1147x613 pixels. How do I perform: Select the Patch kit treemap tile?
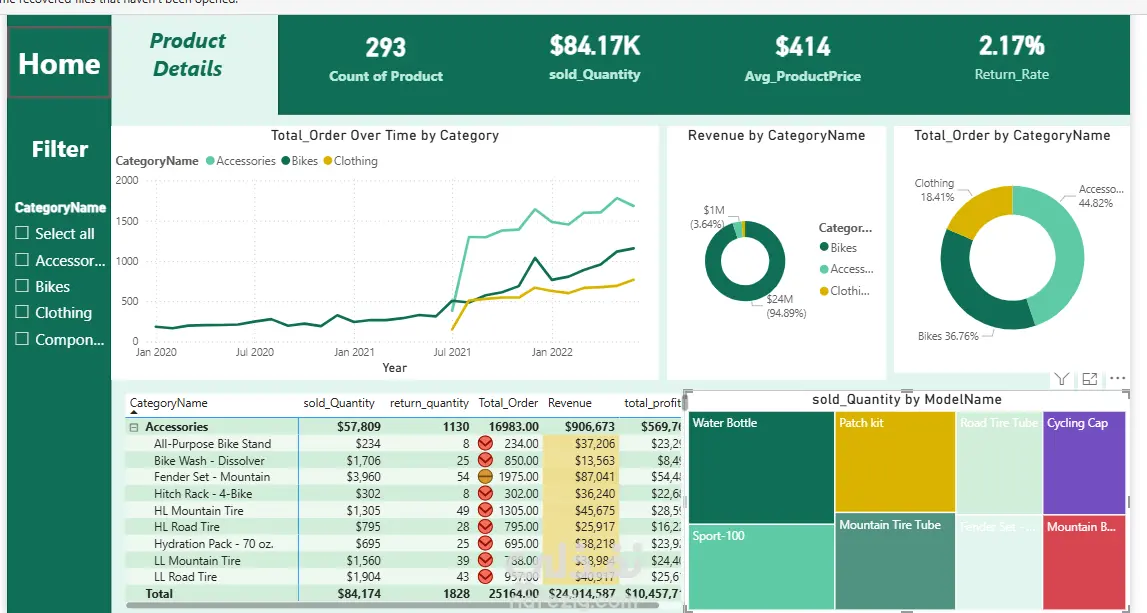tap(895, 461)
